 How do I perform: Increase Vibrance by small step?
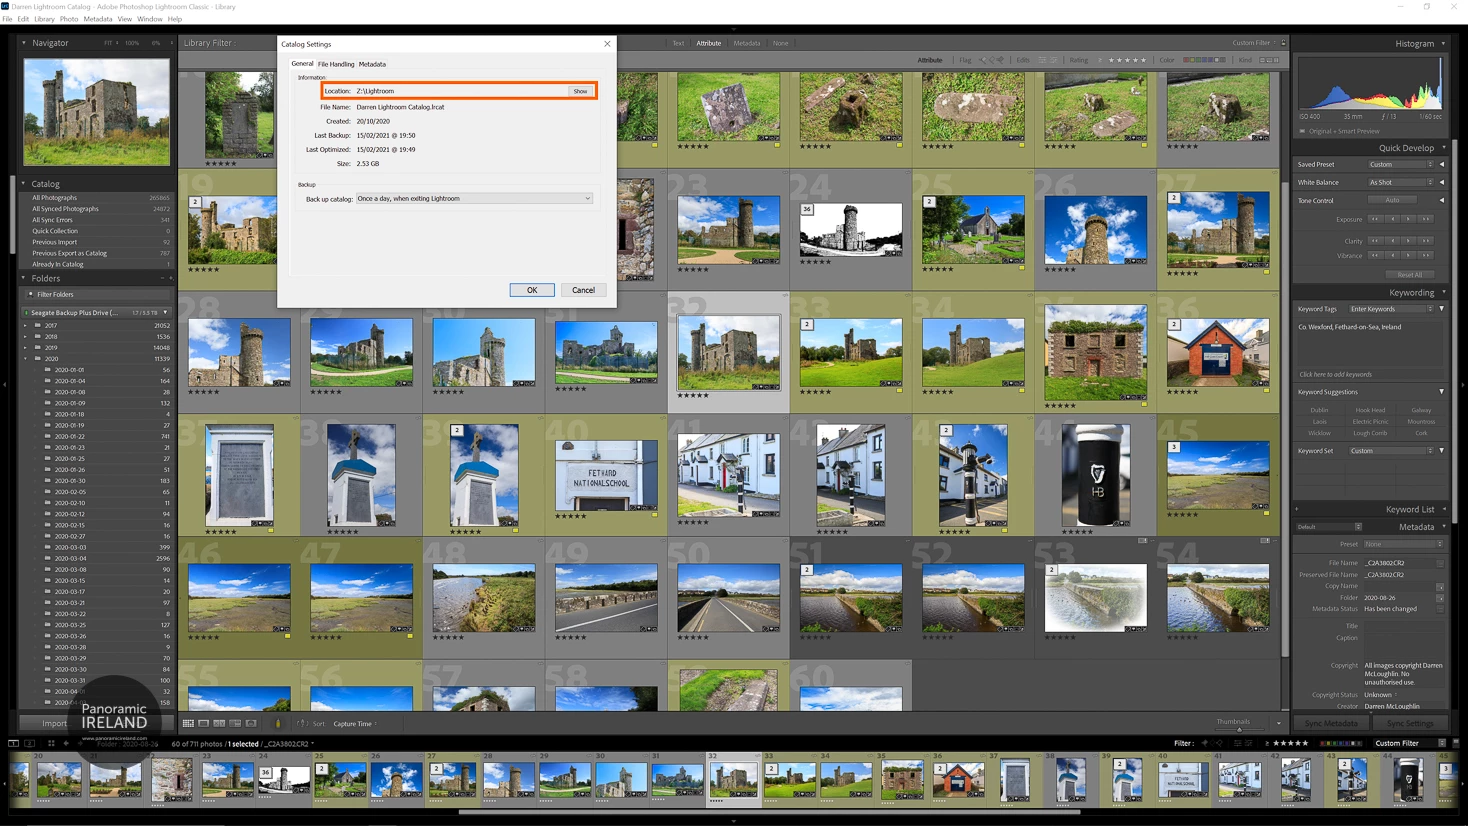pos(1408,255)
